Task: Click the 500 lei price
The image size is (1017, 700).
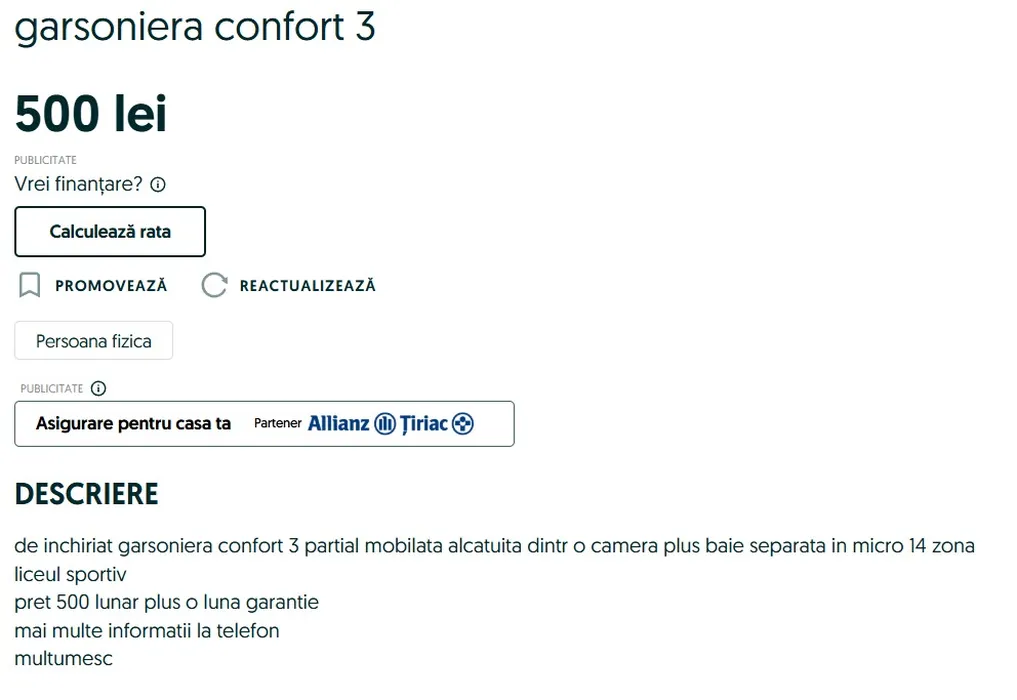Action: (91, 114)
